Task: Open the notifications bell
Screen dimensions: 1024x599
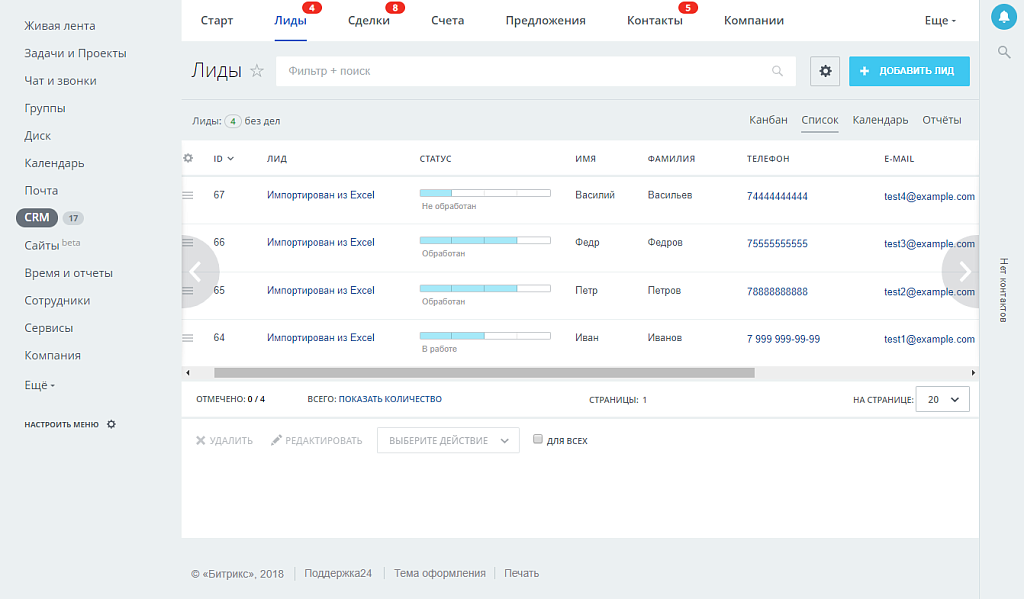Action: [1003, 16]
